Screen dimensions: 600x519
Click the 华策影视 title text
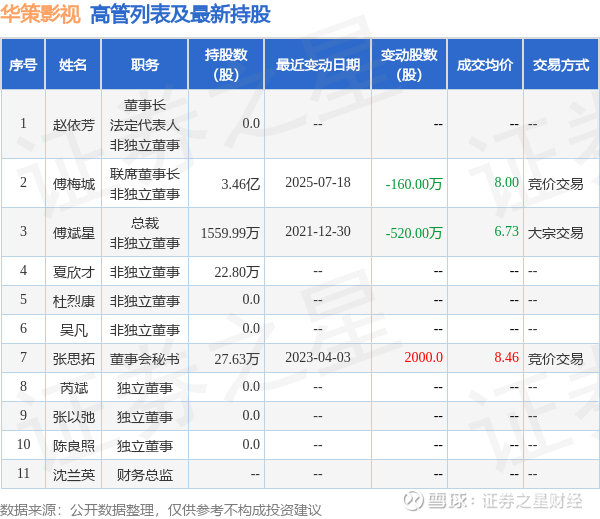tap(41, 15)
